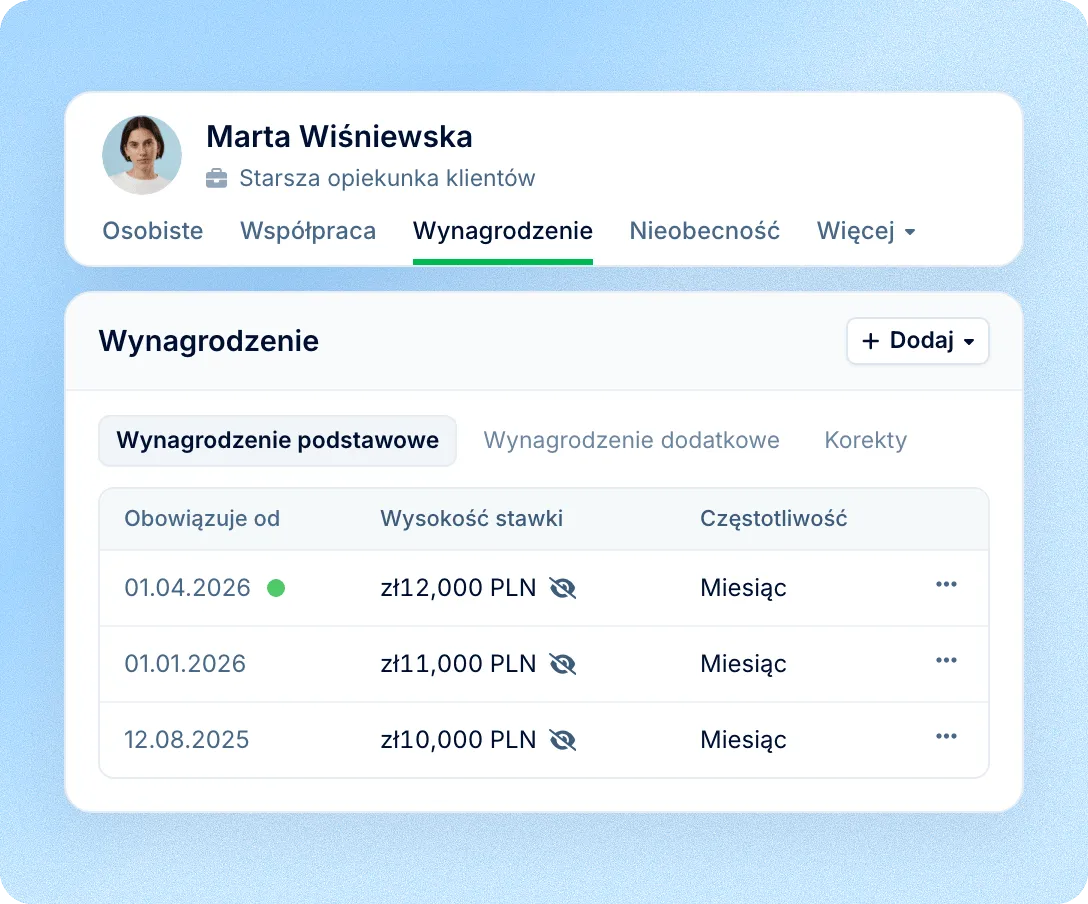Viewport: 1088px width, 904px height.
Task: Click green active indicator next to 01.04.2026
Action: (x=276, y=588)
